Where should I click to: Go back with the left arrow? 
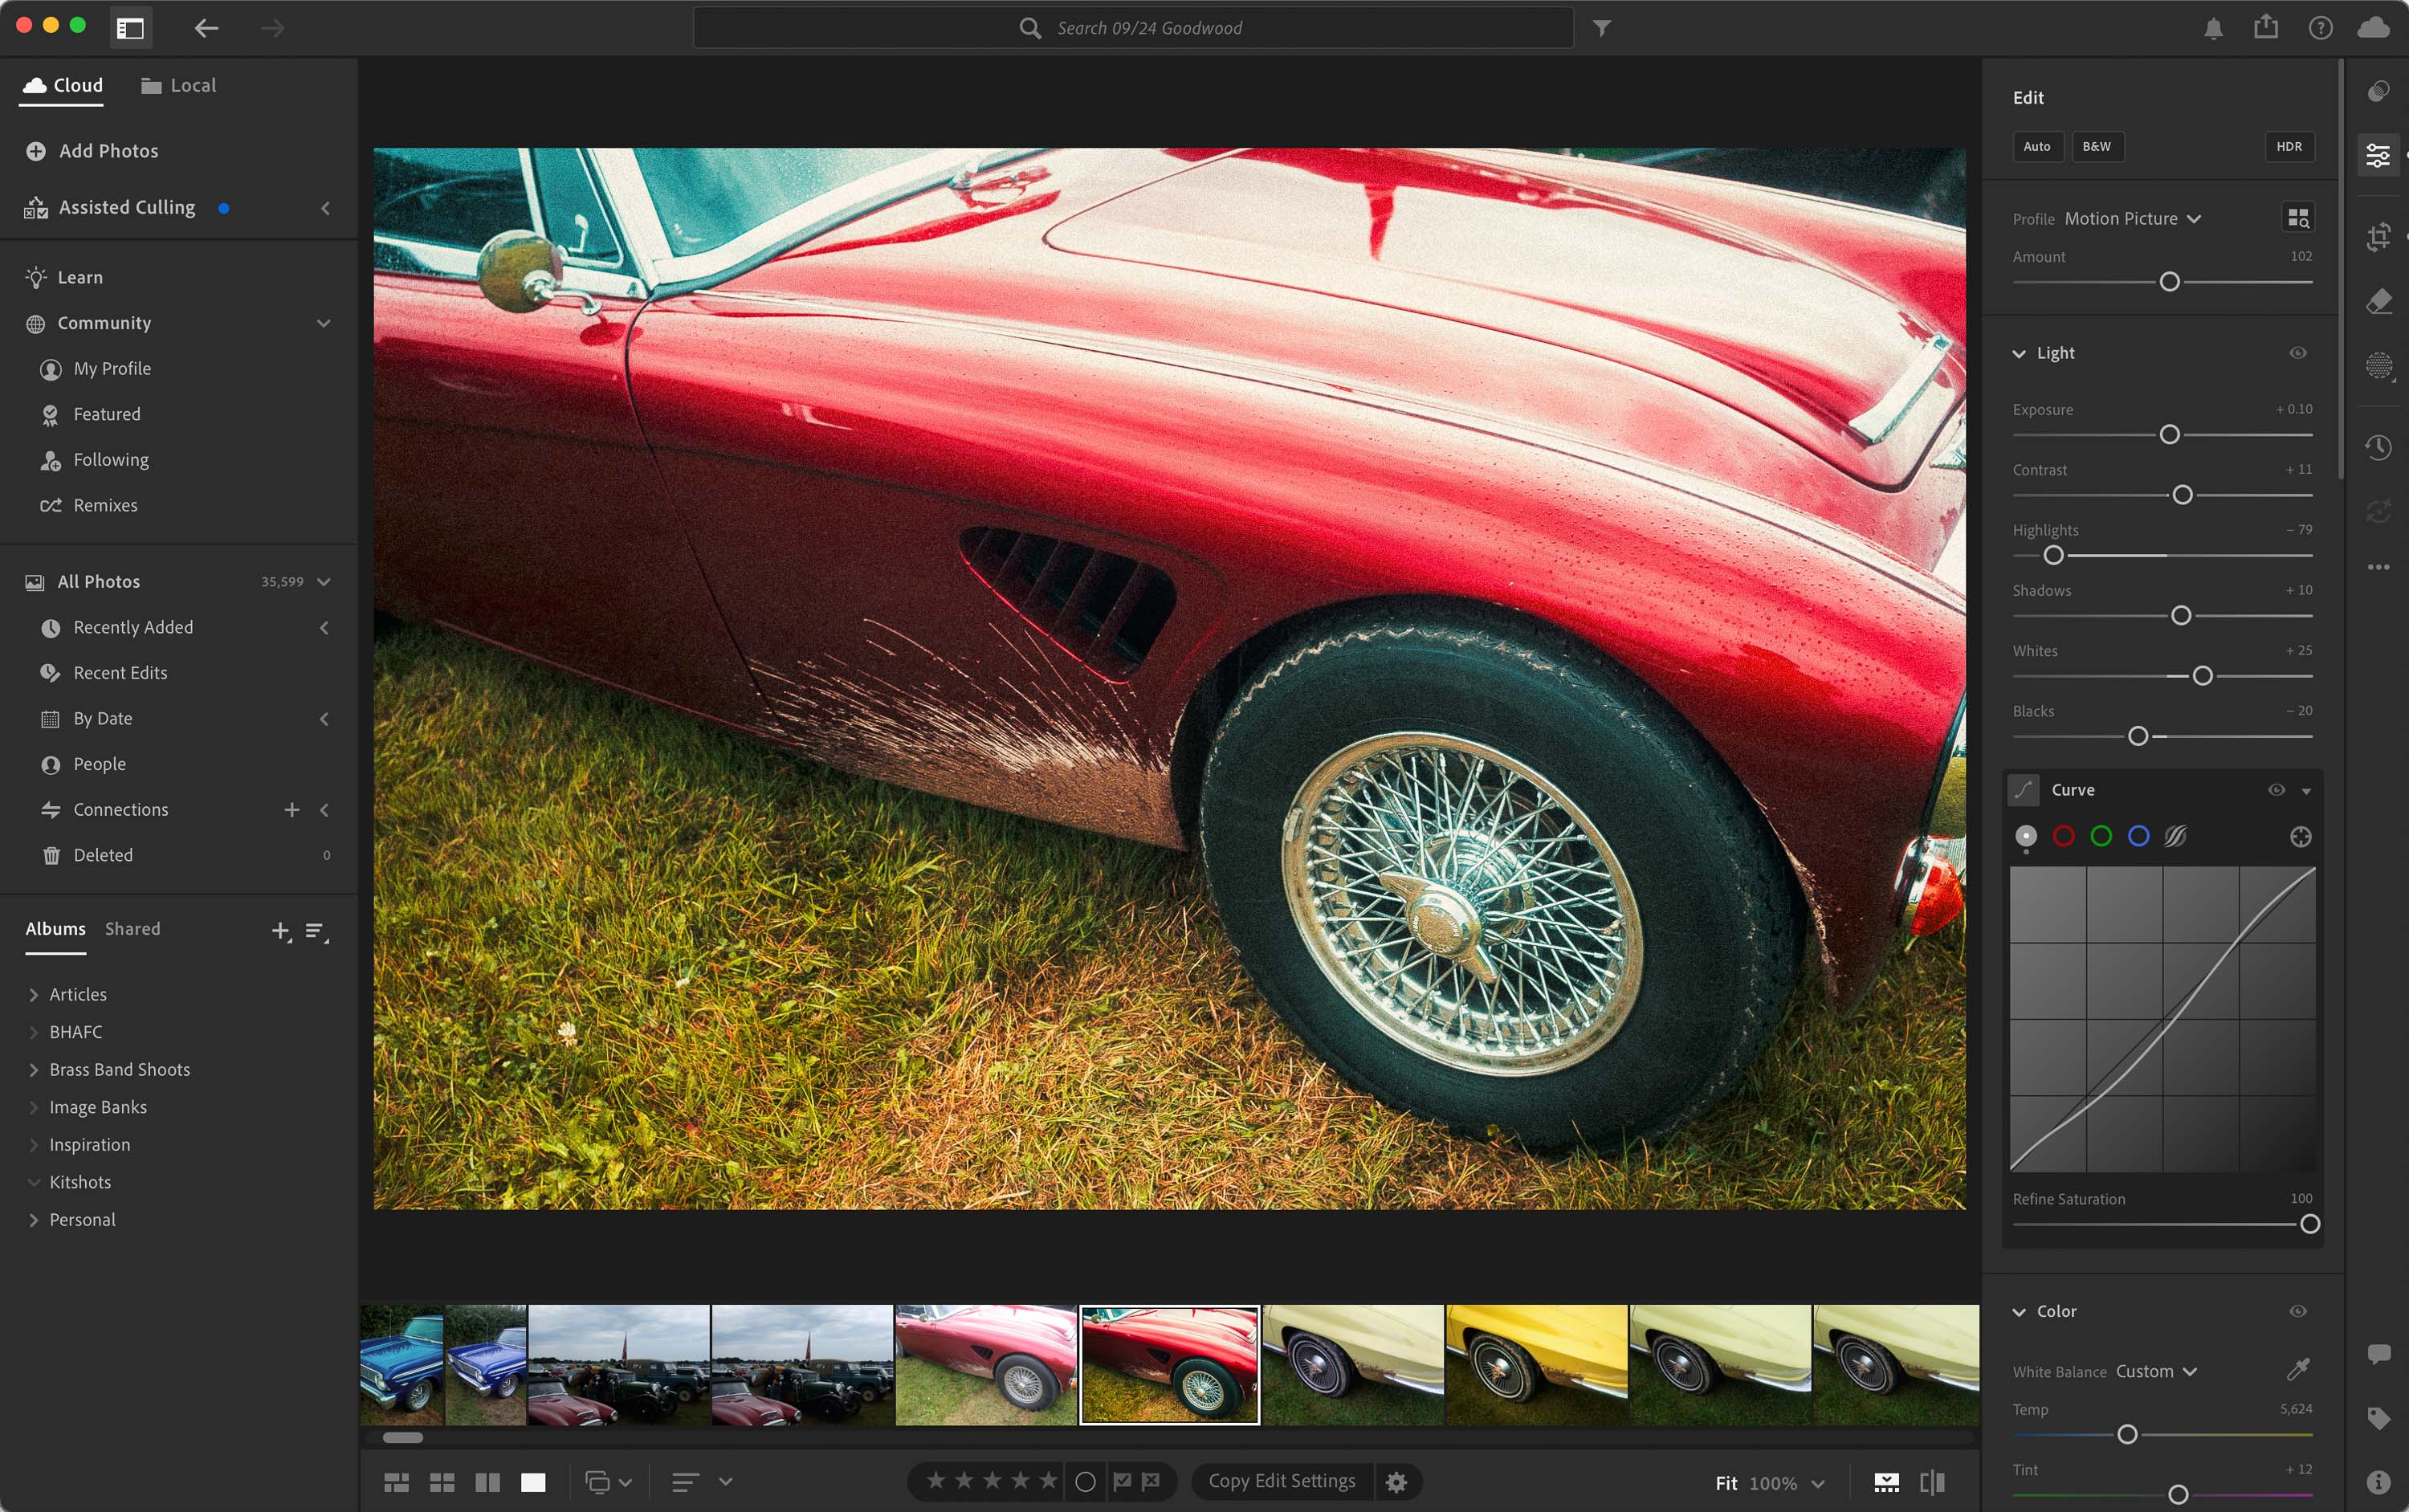point(206,28)
